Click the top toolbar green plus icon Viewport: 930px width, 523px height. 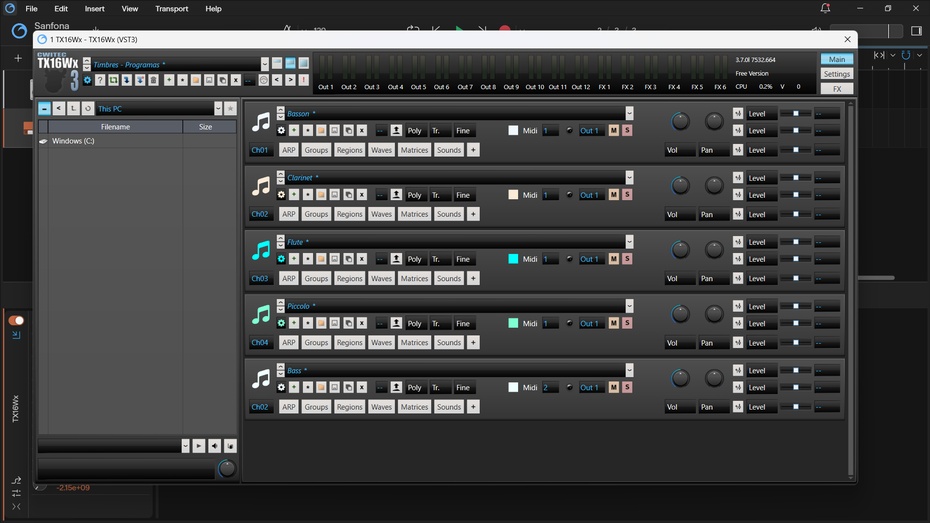click(x=169, y=80)
